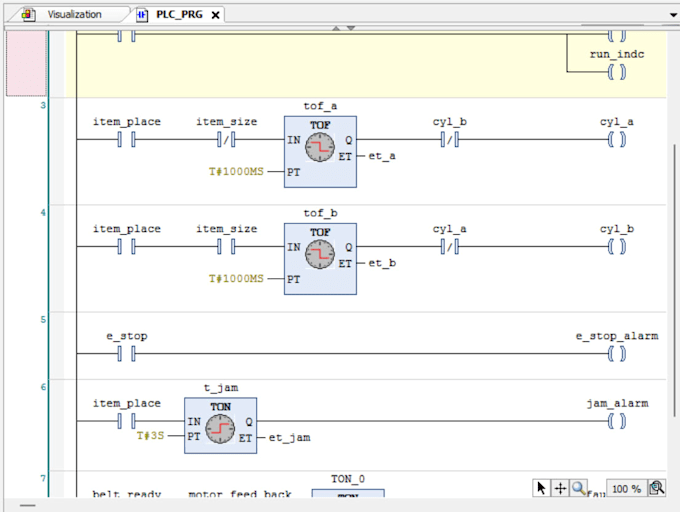Select the magnifier zoom tool

(578, 488)
